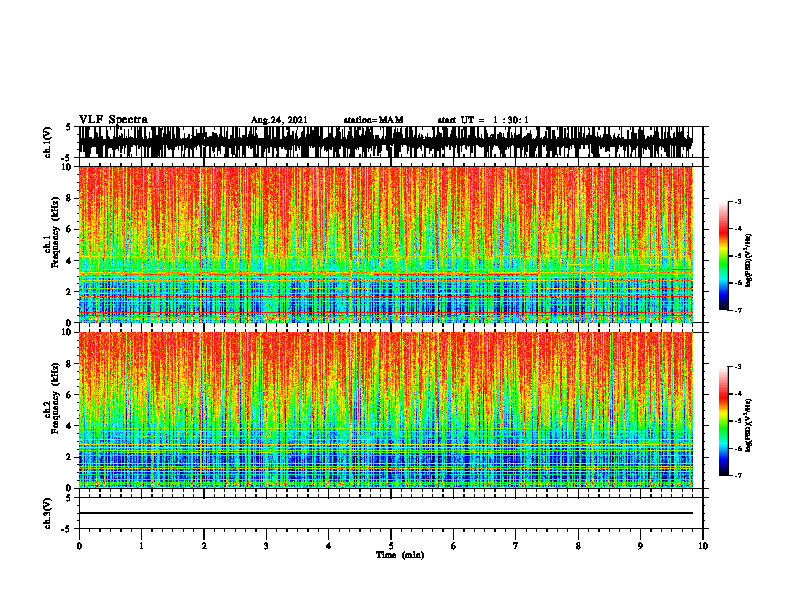The image size is (792, 612).
Task: Click the "7" tick on the time axis
Action: (x=516, y=546)
